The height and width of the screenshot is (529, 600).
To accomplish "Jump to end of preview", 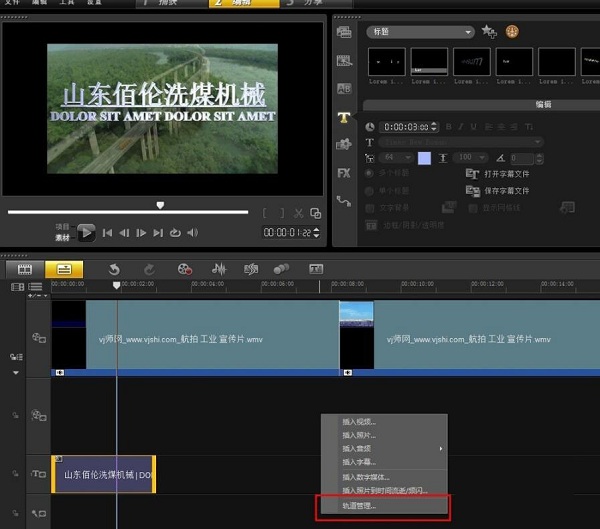I will click(x=158, y=233).
